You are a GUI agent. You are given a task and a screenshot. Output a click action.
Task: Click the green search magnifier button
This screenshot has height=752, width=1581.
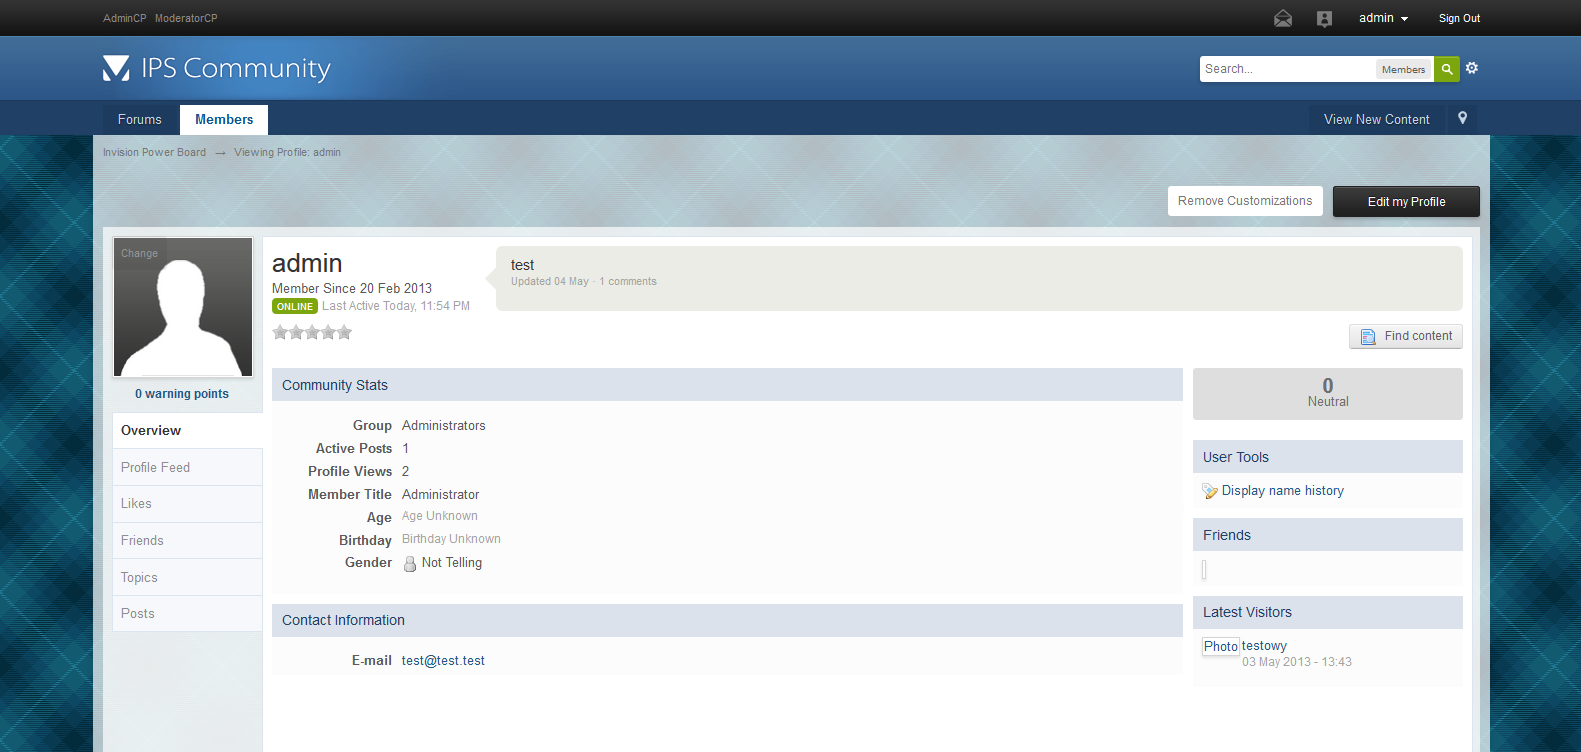point(1446,69)
